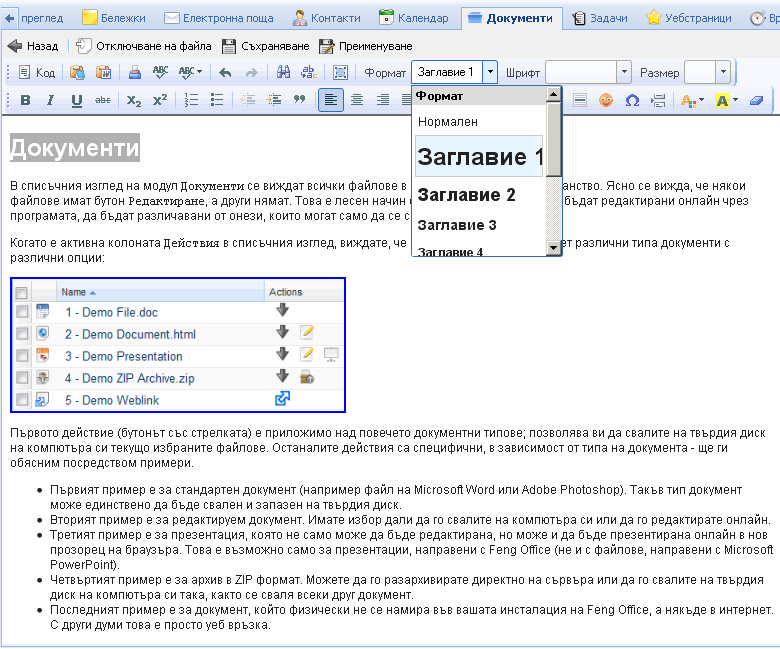This screenshot has width=780, height=649.
Task: Insert a numbered list
Action: point(191,100)
